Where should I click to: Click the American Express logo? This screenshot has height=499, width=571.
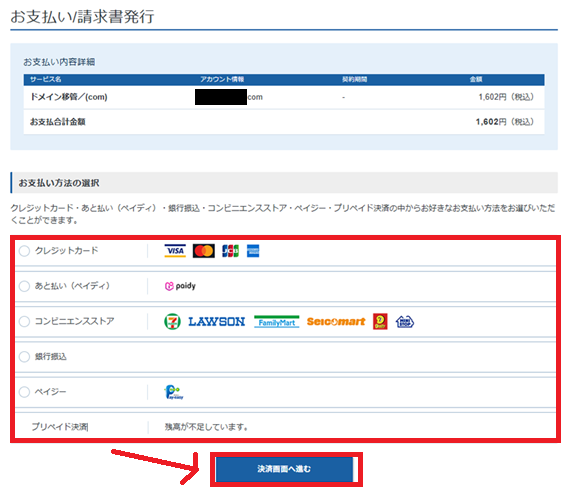point(253,251)
